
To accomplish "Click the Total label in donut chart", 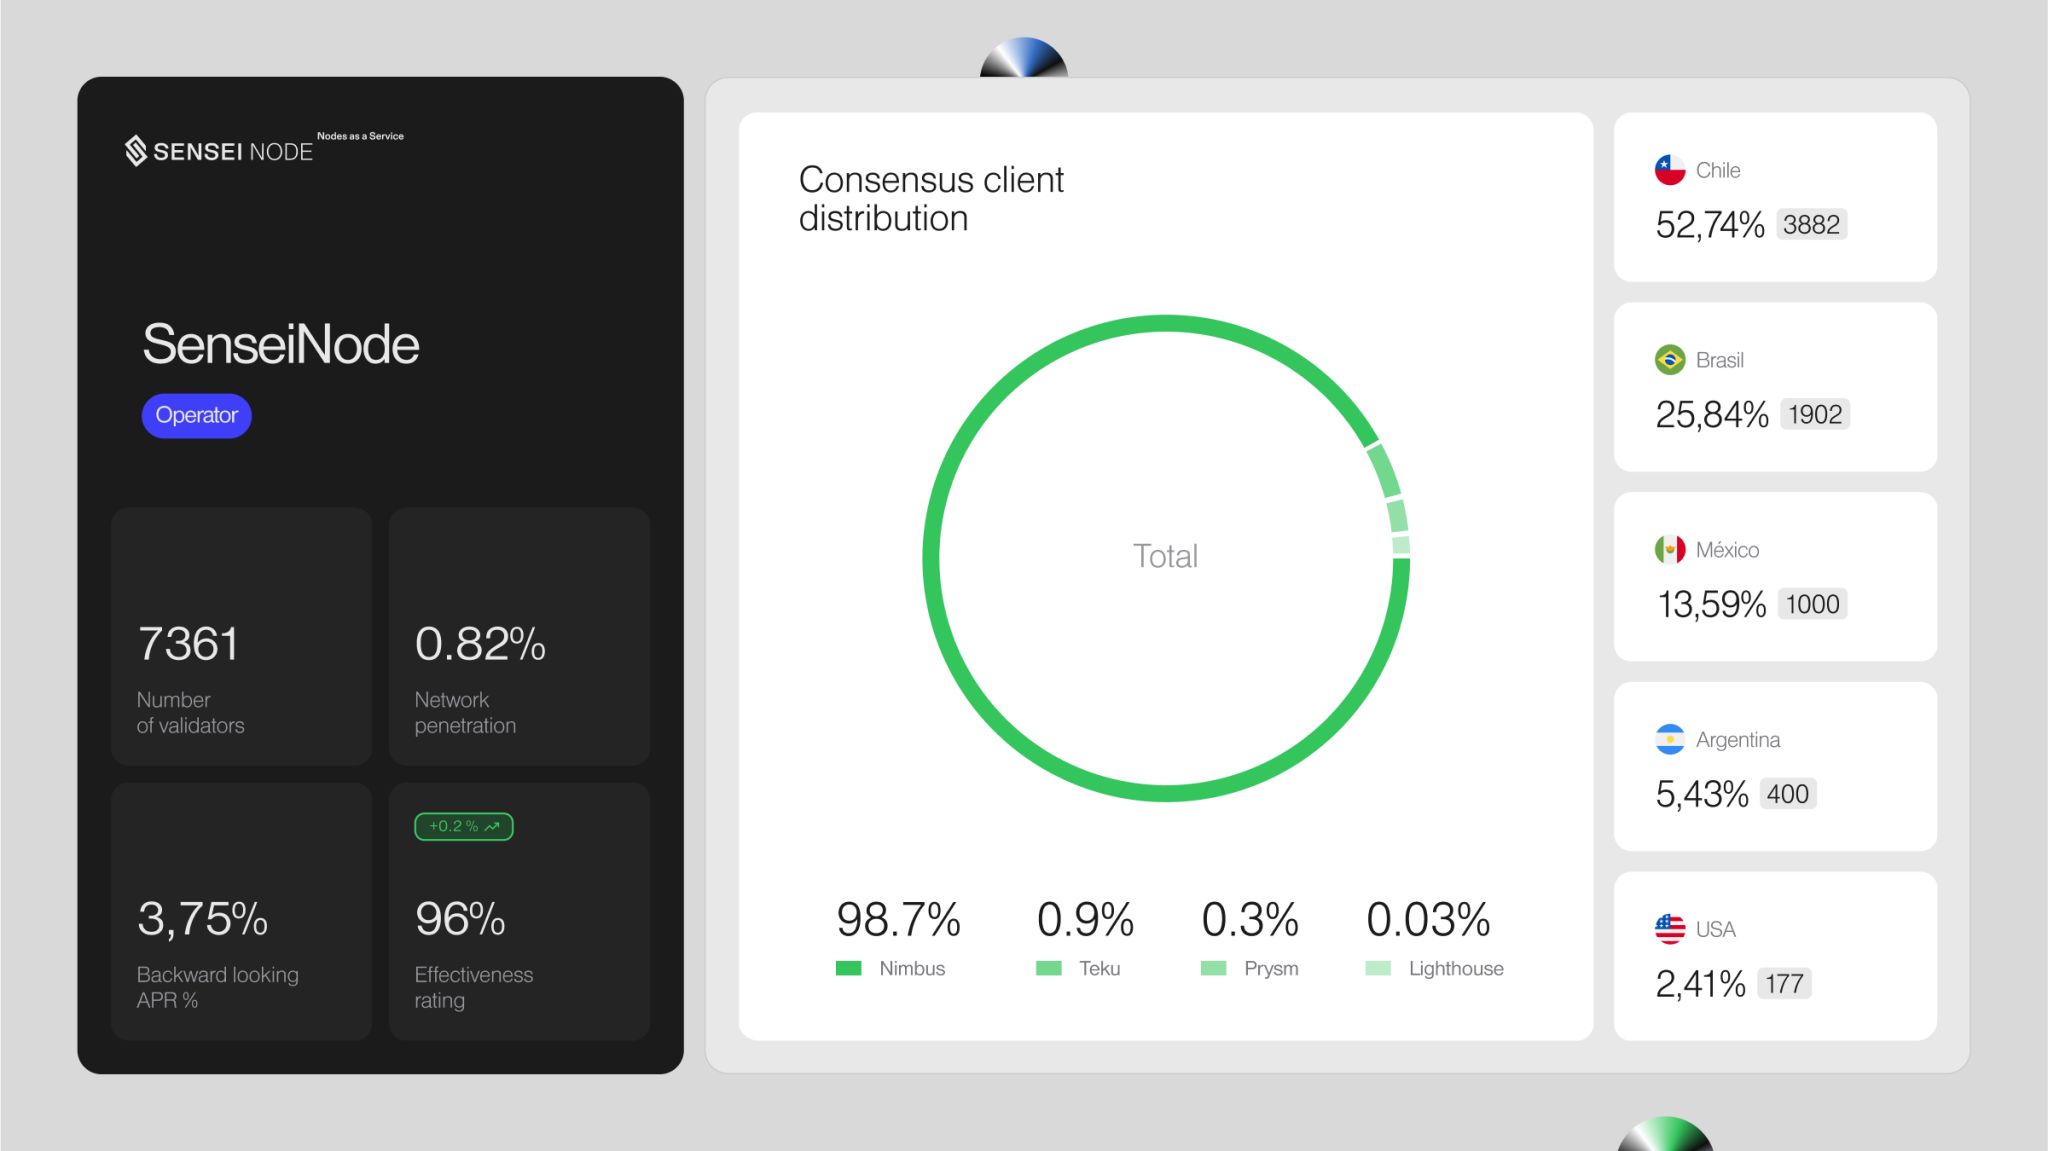I will click(x=1165, y=556).
